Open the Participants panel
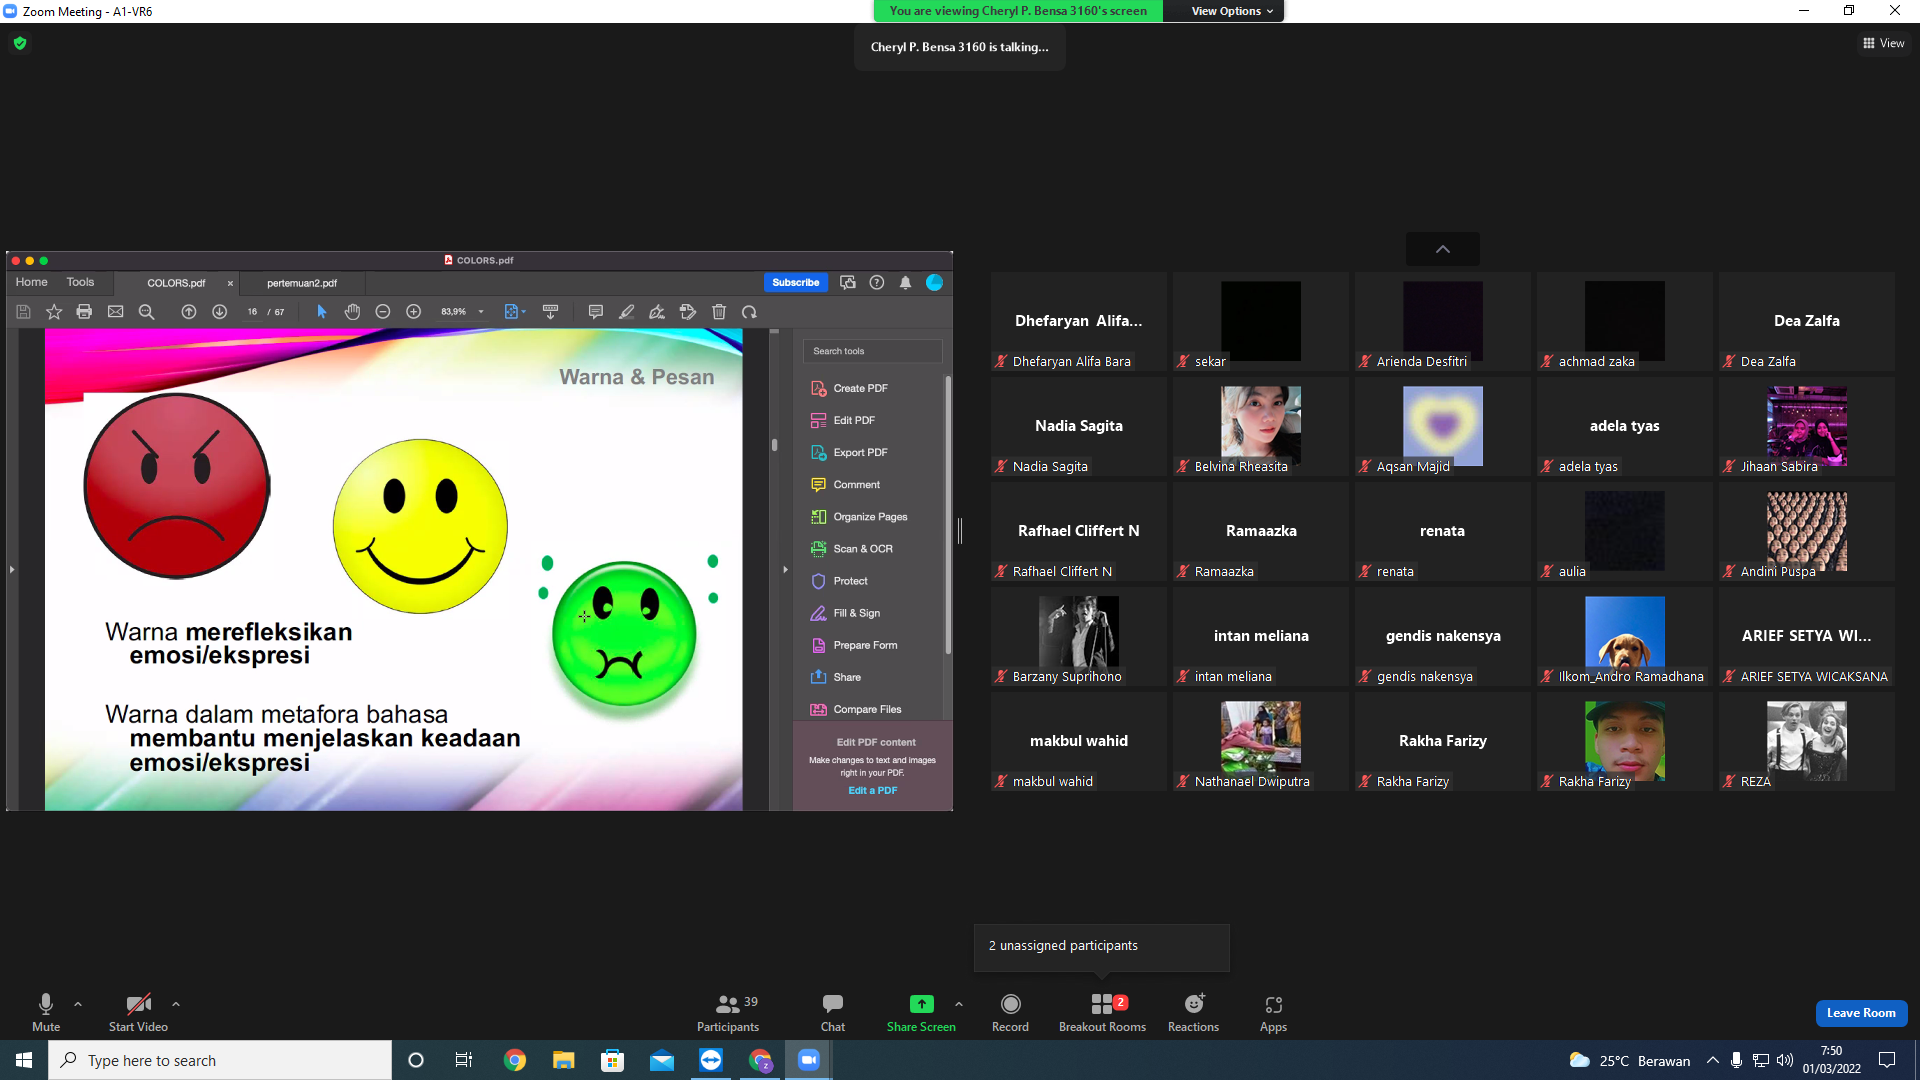 [728, 1012]
